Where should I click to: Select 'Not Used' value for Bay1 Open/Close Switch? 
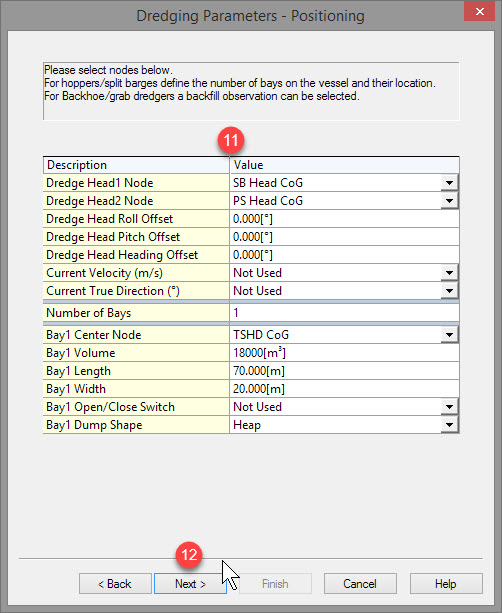point(335,407)
